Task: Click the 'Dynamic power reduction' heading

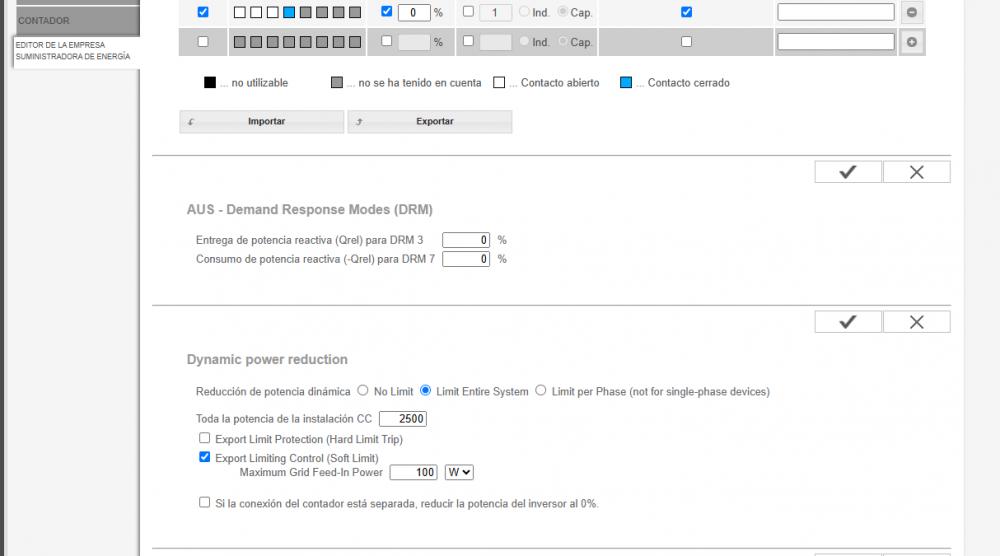Action: (x=267, y=360)
